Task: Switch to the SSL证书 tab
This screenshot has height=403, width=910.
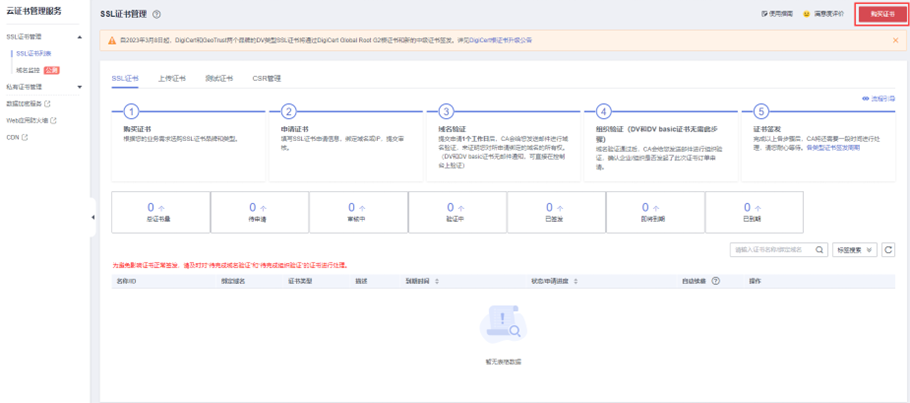Action: [125, 78]
